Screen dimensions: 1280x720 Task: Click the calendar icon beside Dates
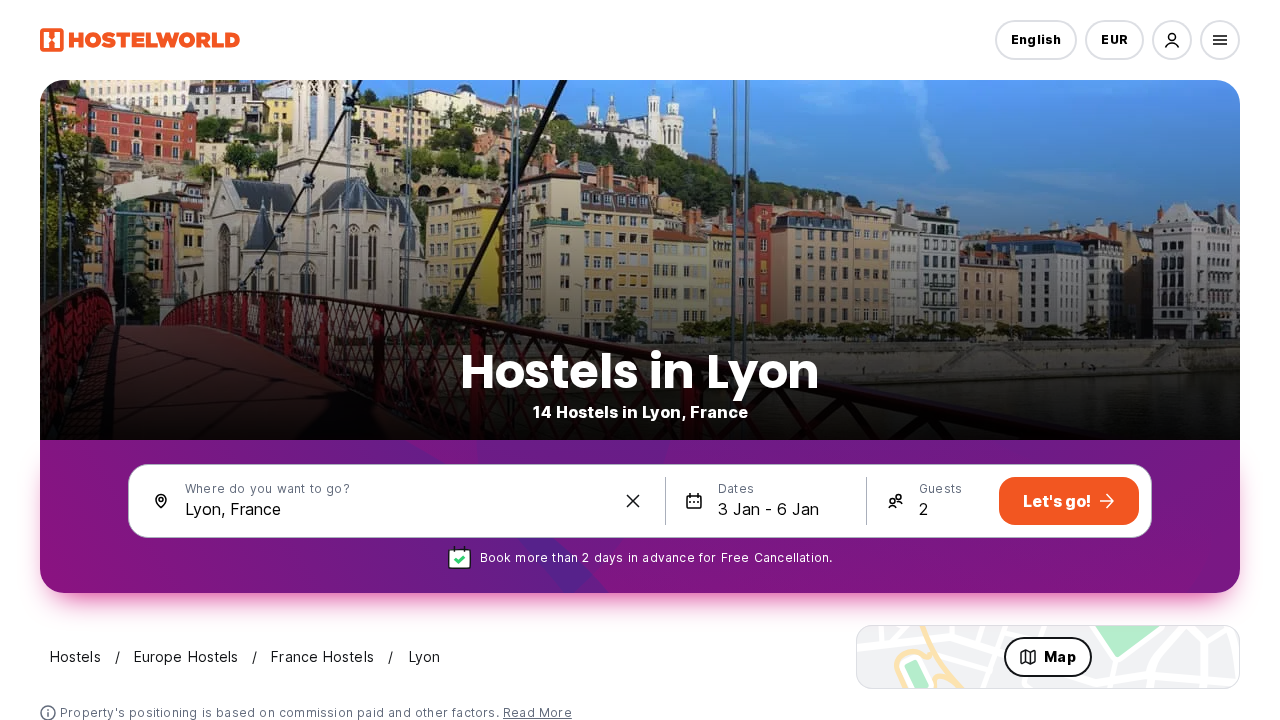click(x=694, y=501)
